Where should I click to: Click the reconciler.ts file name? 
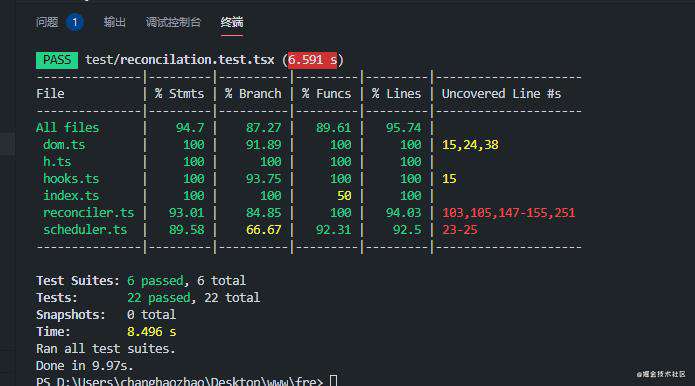coord(88,212)
